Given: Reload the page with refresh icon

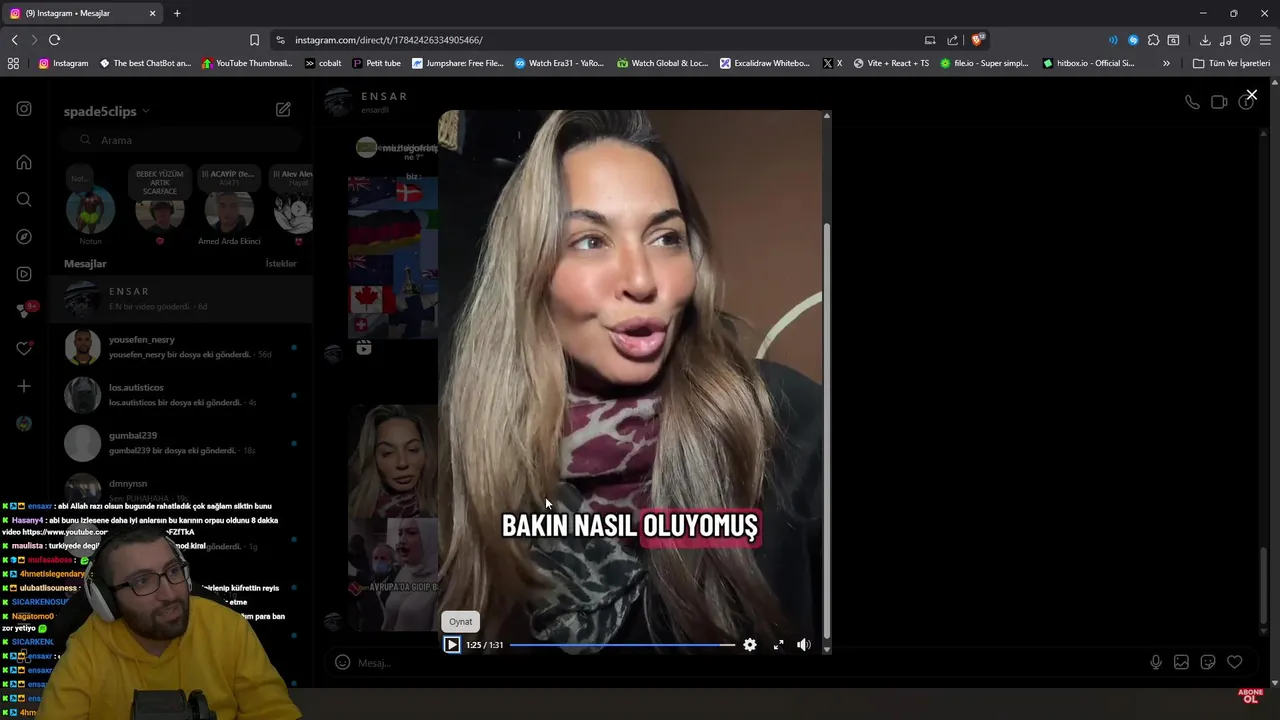Looking at the screenshot, I should 54,40.
